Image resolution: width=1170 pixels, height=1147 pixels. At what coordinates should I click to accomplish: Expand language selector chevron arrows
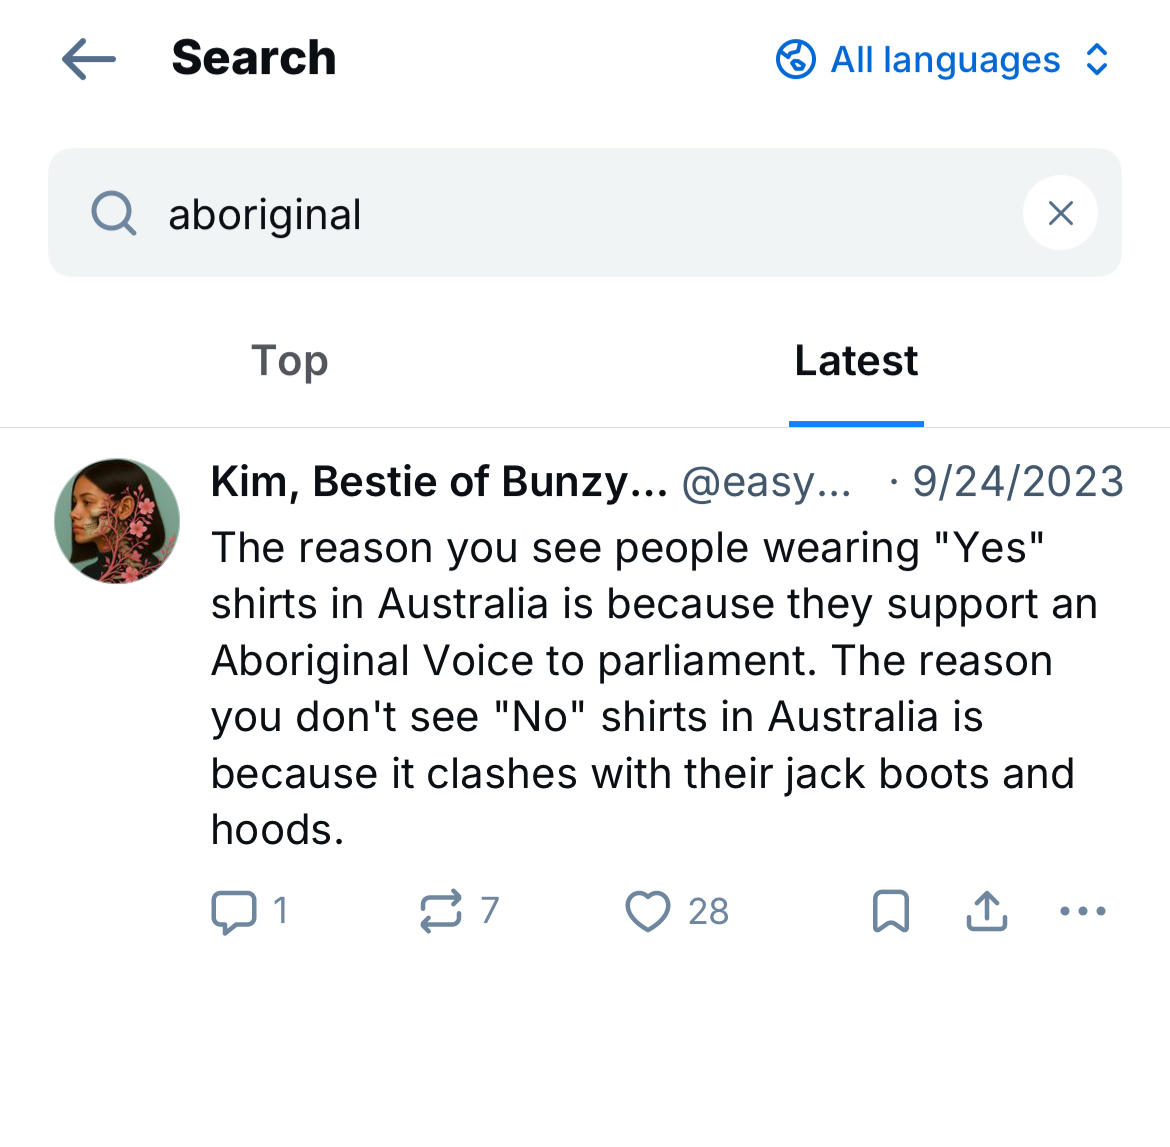click(x=1097, y=60)
